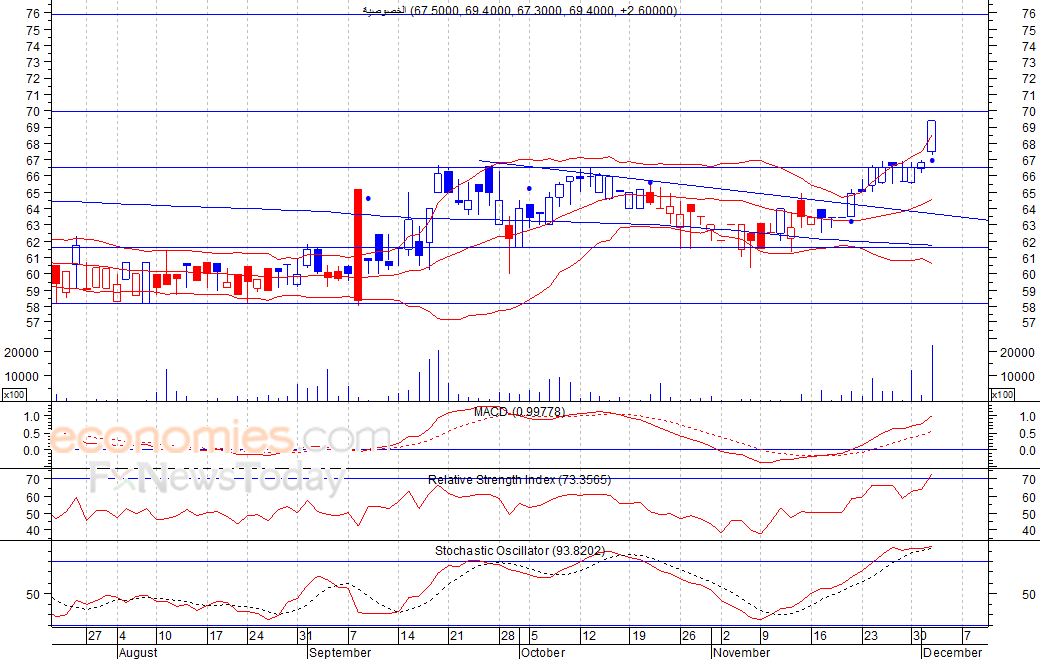Image resolution: width=1040 pixels, height=659 pixels.
Task: Click the 60 RSI label on right axis
Action: [x=1029, y=497]
